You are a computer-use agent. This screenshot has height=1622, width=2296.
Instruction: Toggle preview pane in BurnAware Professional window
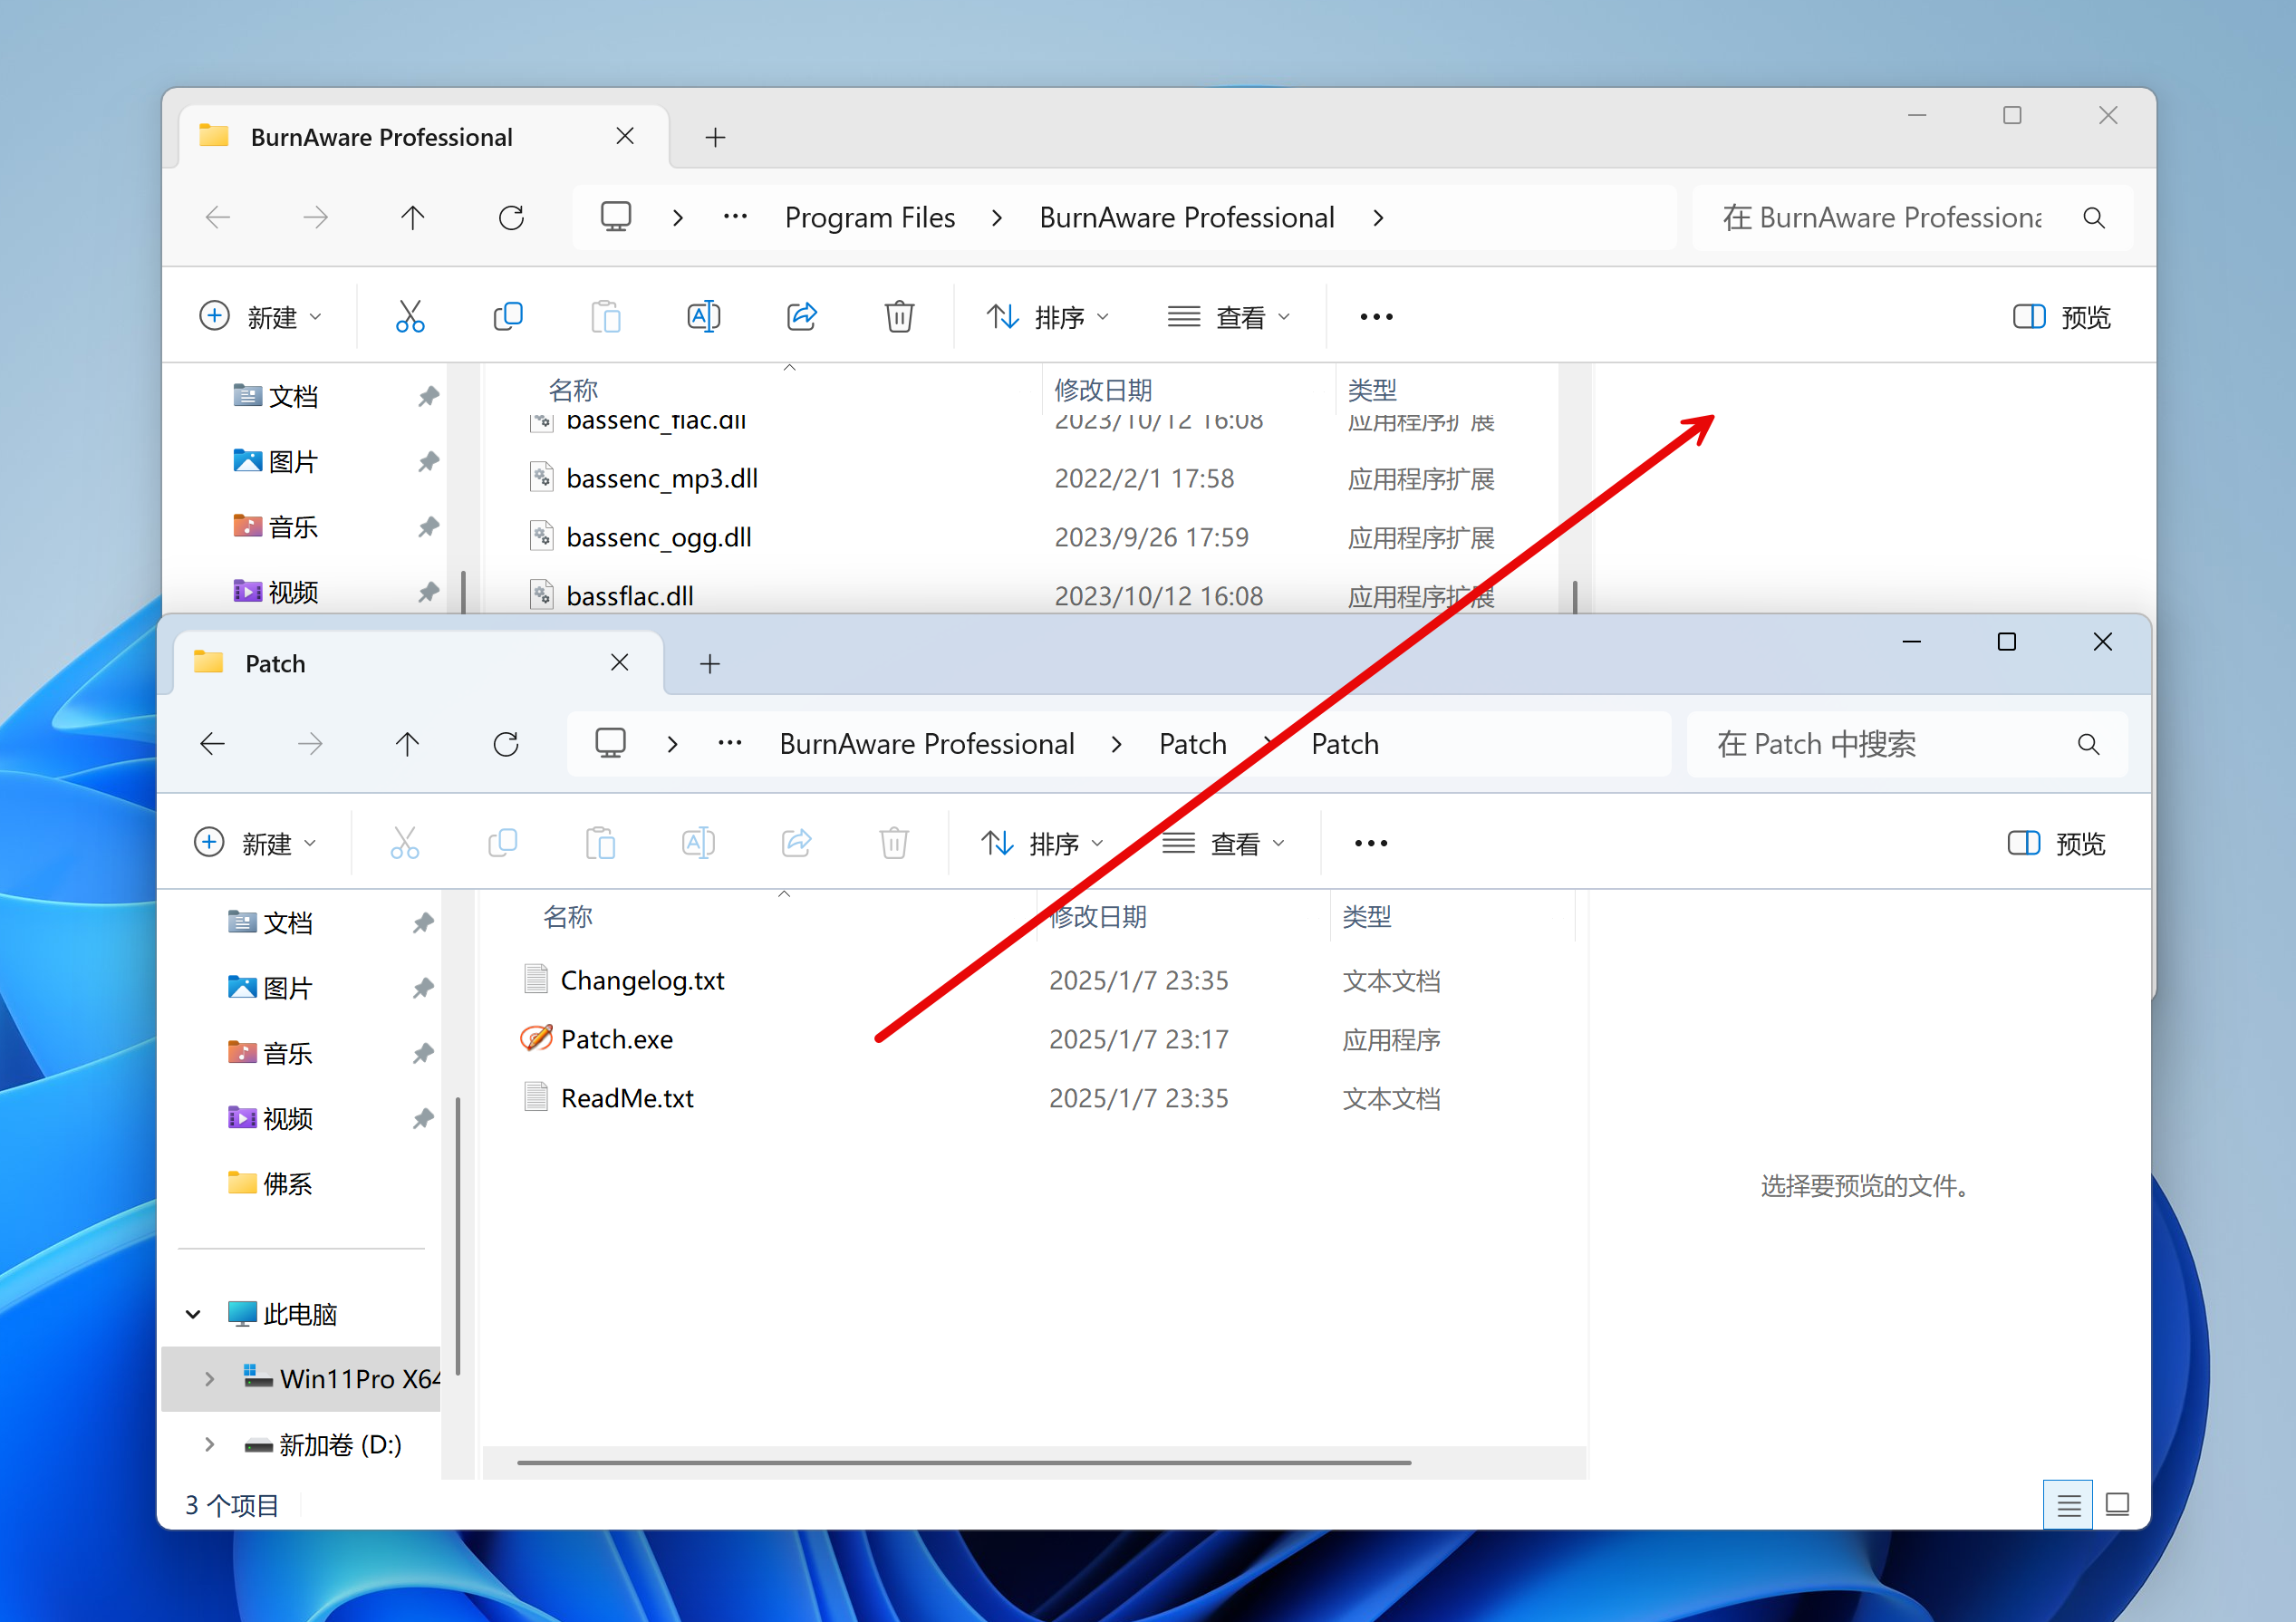[x=2061, y=317]
